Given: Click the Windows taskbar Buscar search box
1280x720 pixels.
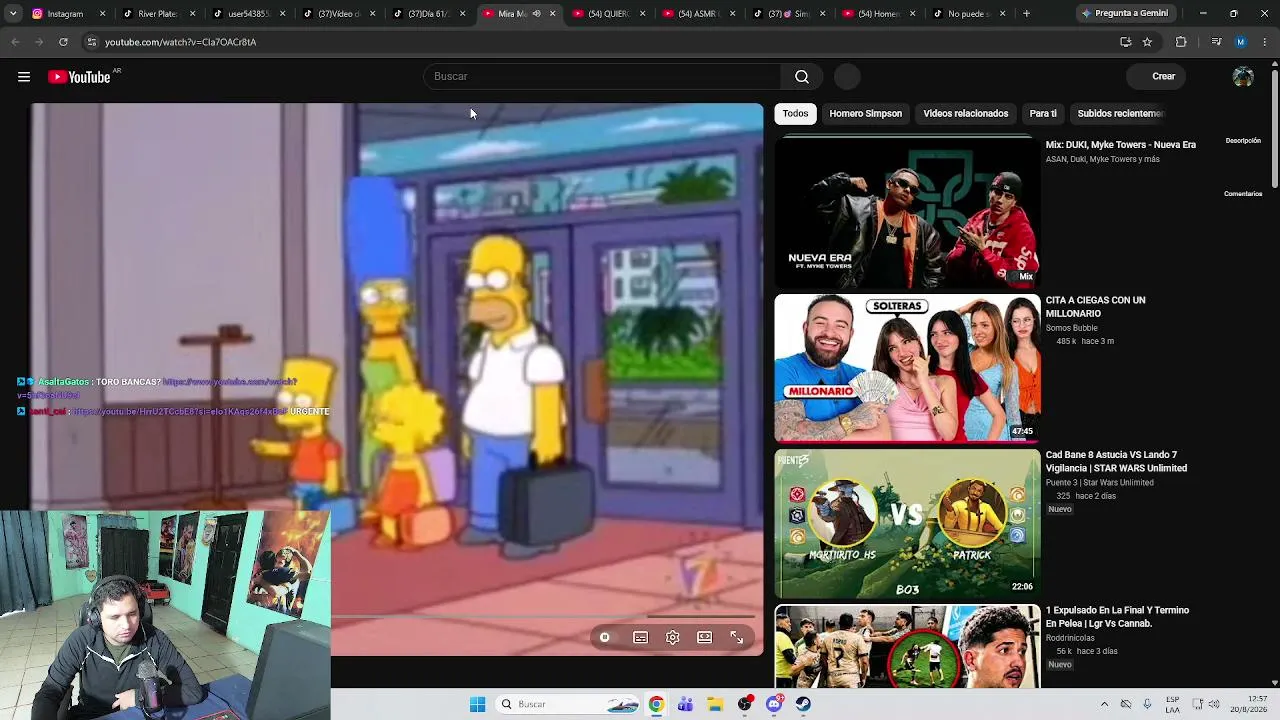Looking at the screenshot, I should (568, 704).
